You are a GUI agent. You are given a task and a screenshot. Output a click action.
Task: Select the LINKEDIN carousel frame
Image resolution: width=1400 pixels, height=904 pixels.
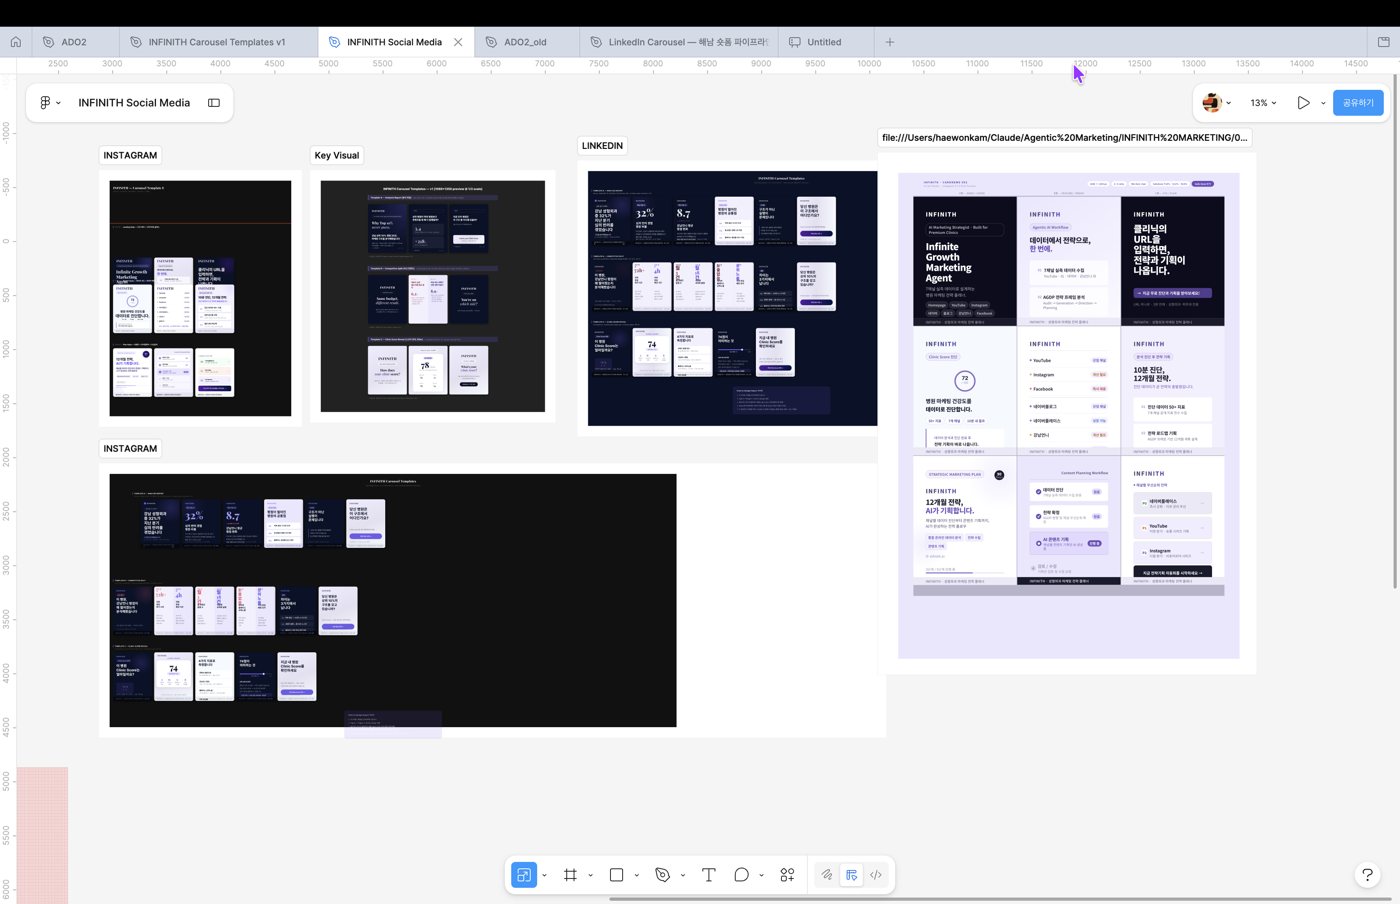[732, 298]
